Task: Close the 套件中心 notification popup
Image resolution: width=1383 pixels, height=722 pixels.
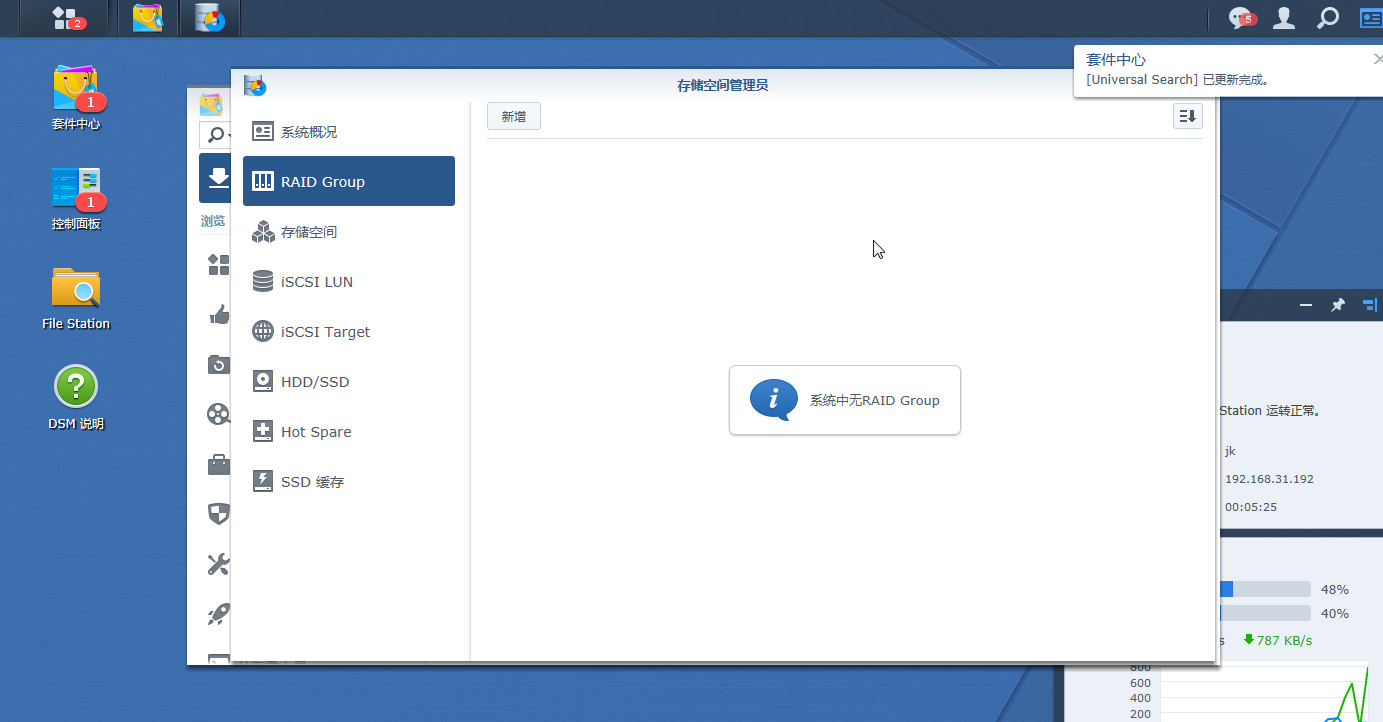Action: click(x=1378, y=59)
